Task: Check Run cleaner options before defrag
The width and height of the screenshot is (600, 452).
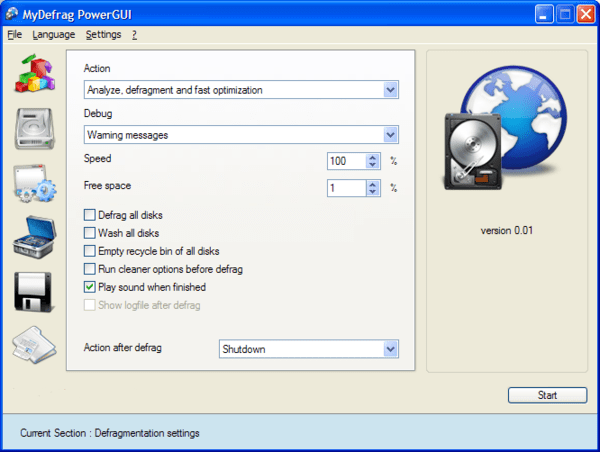Action: [90, 269]
